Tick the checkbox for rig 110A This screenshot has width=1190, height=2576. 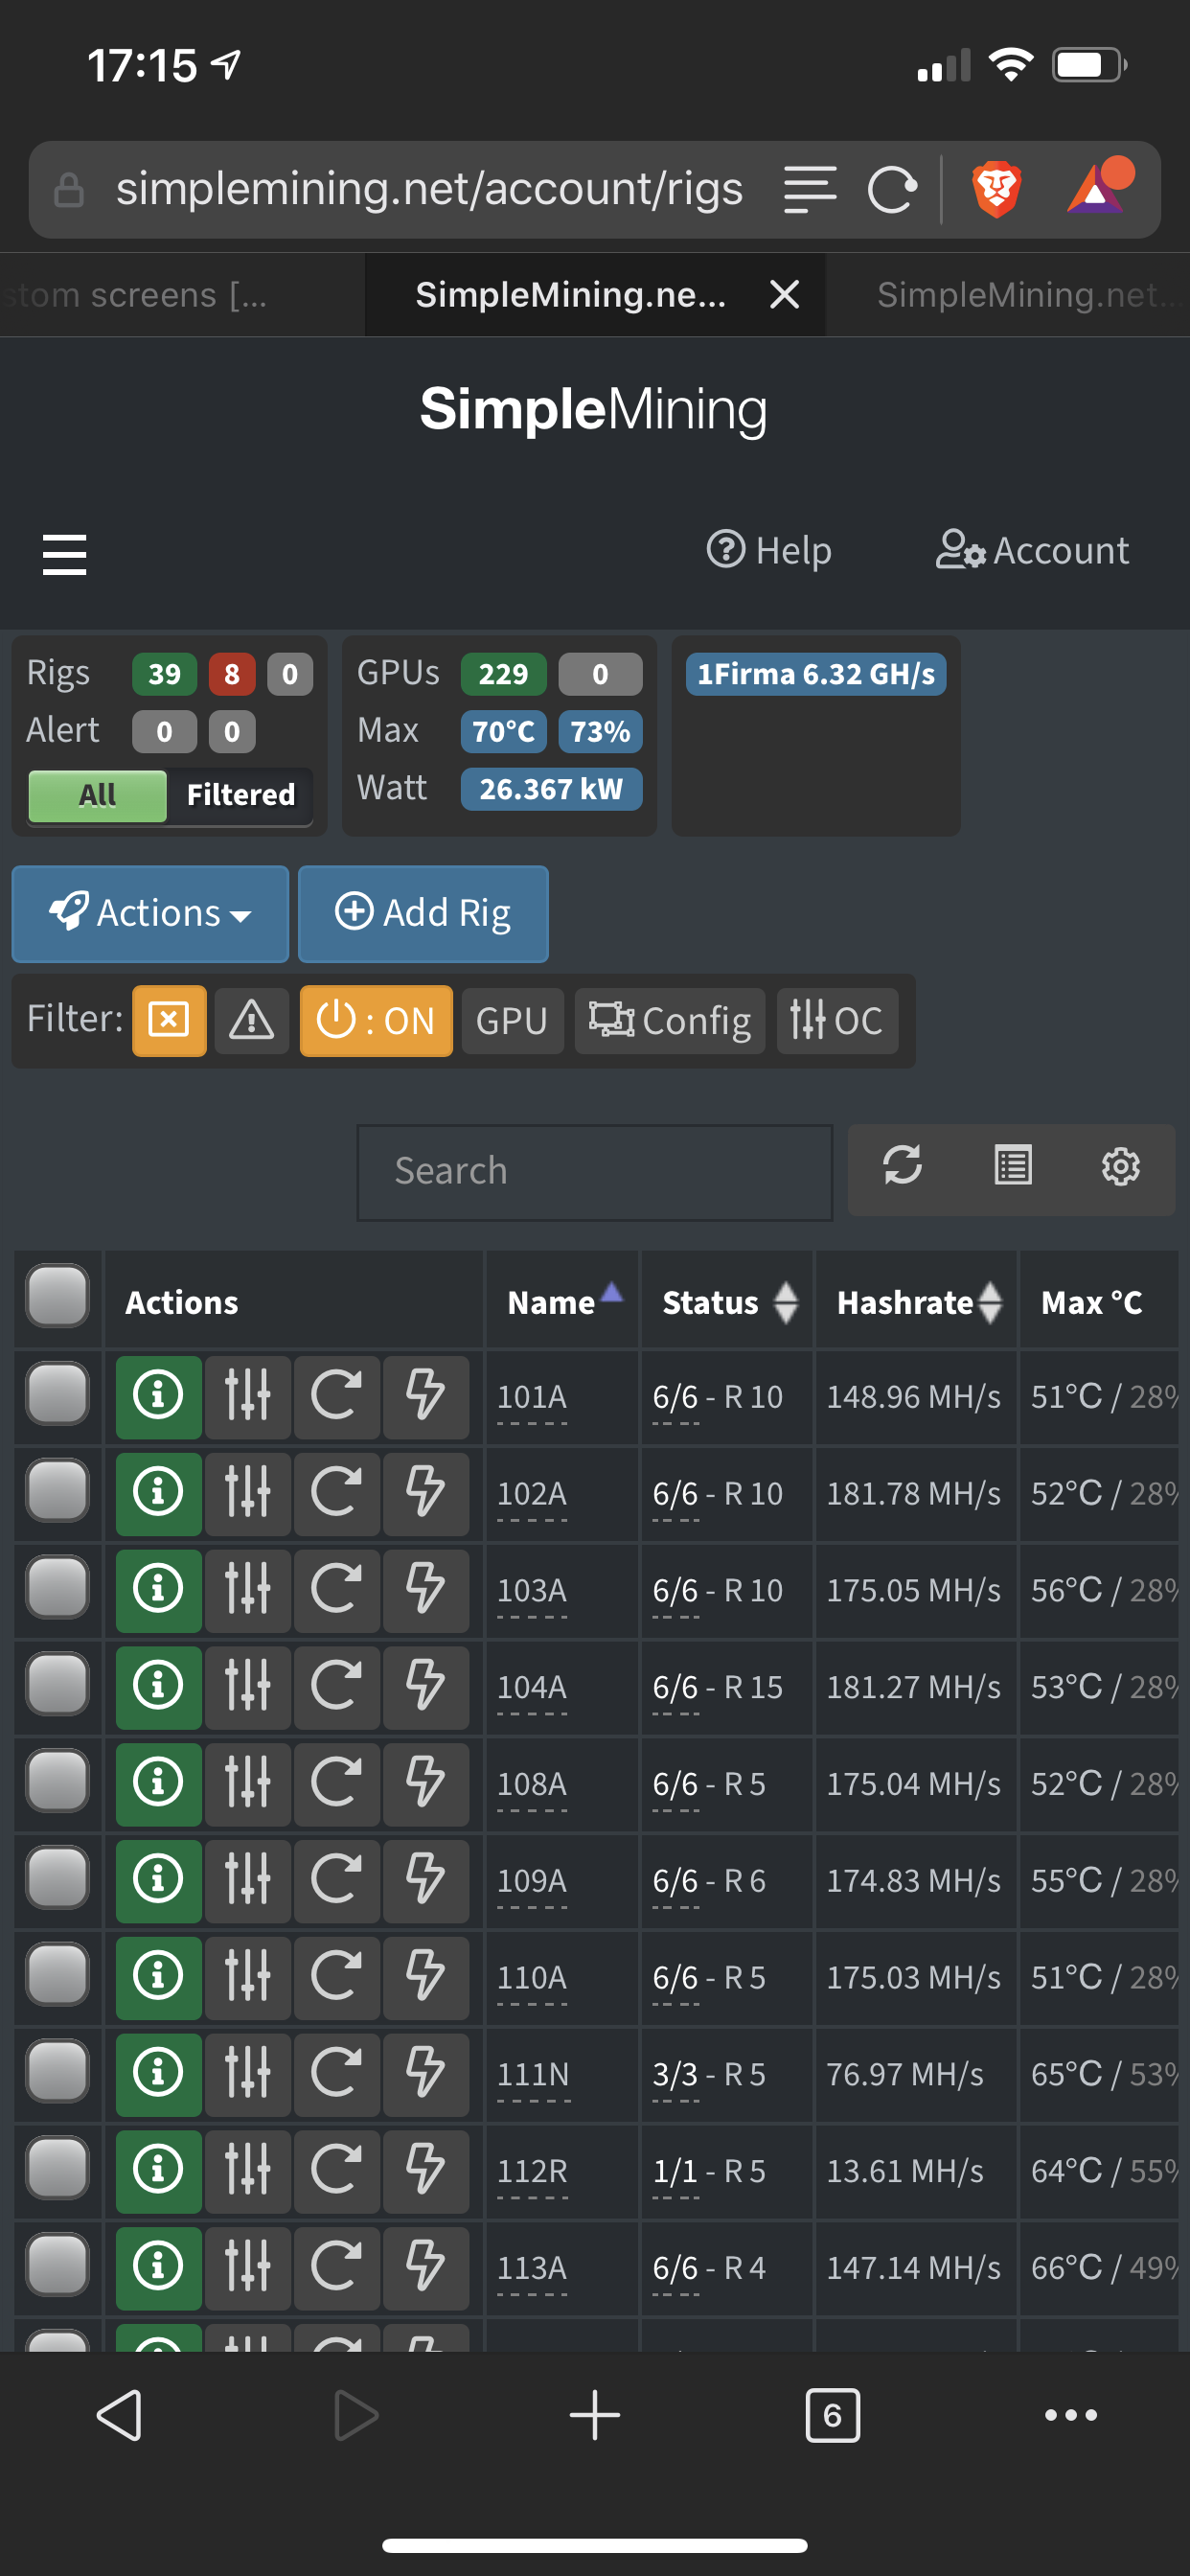pos(58,1975)
